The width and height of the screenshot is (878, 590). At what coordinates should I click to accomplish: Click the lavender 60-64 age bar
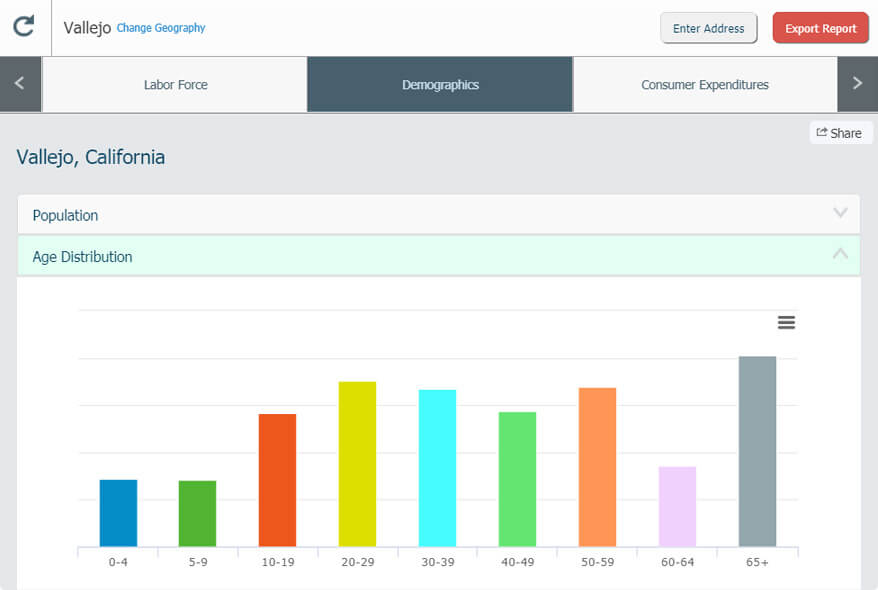[x=677, y=506]
